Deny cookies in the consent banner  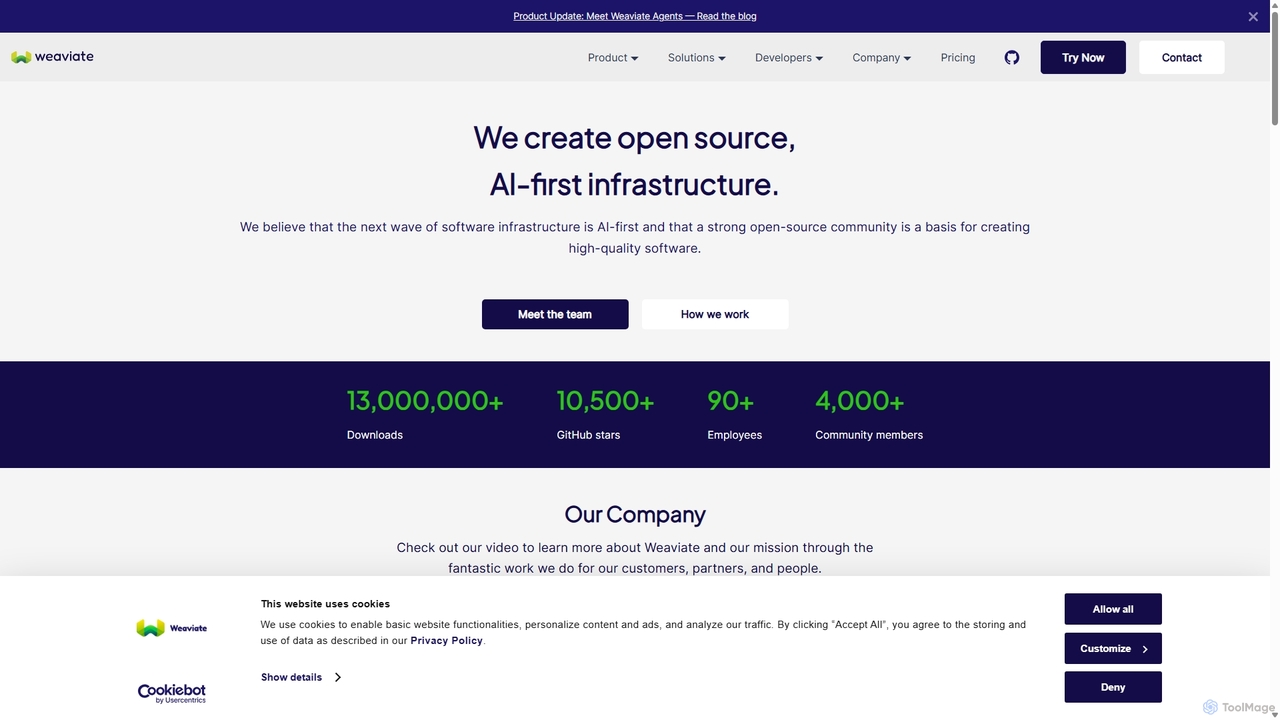tap(1113, 687)
